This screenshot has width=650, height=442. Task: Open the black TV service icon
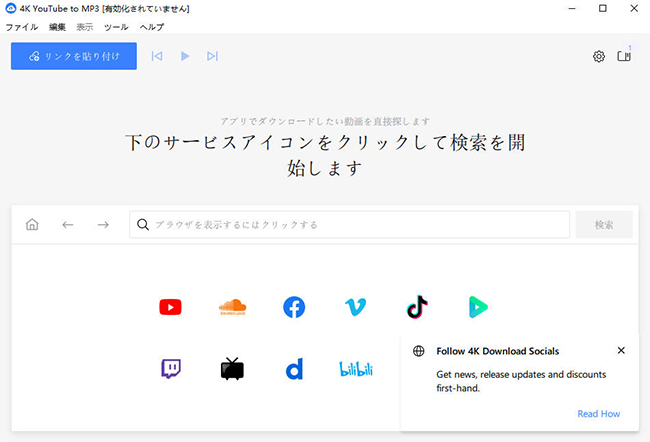point(232,369)
